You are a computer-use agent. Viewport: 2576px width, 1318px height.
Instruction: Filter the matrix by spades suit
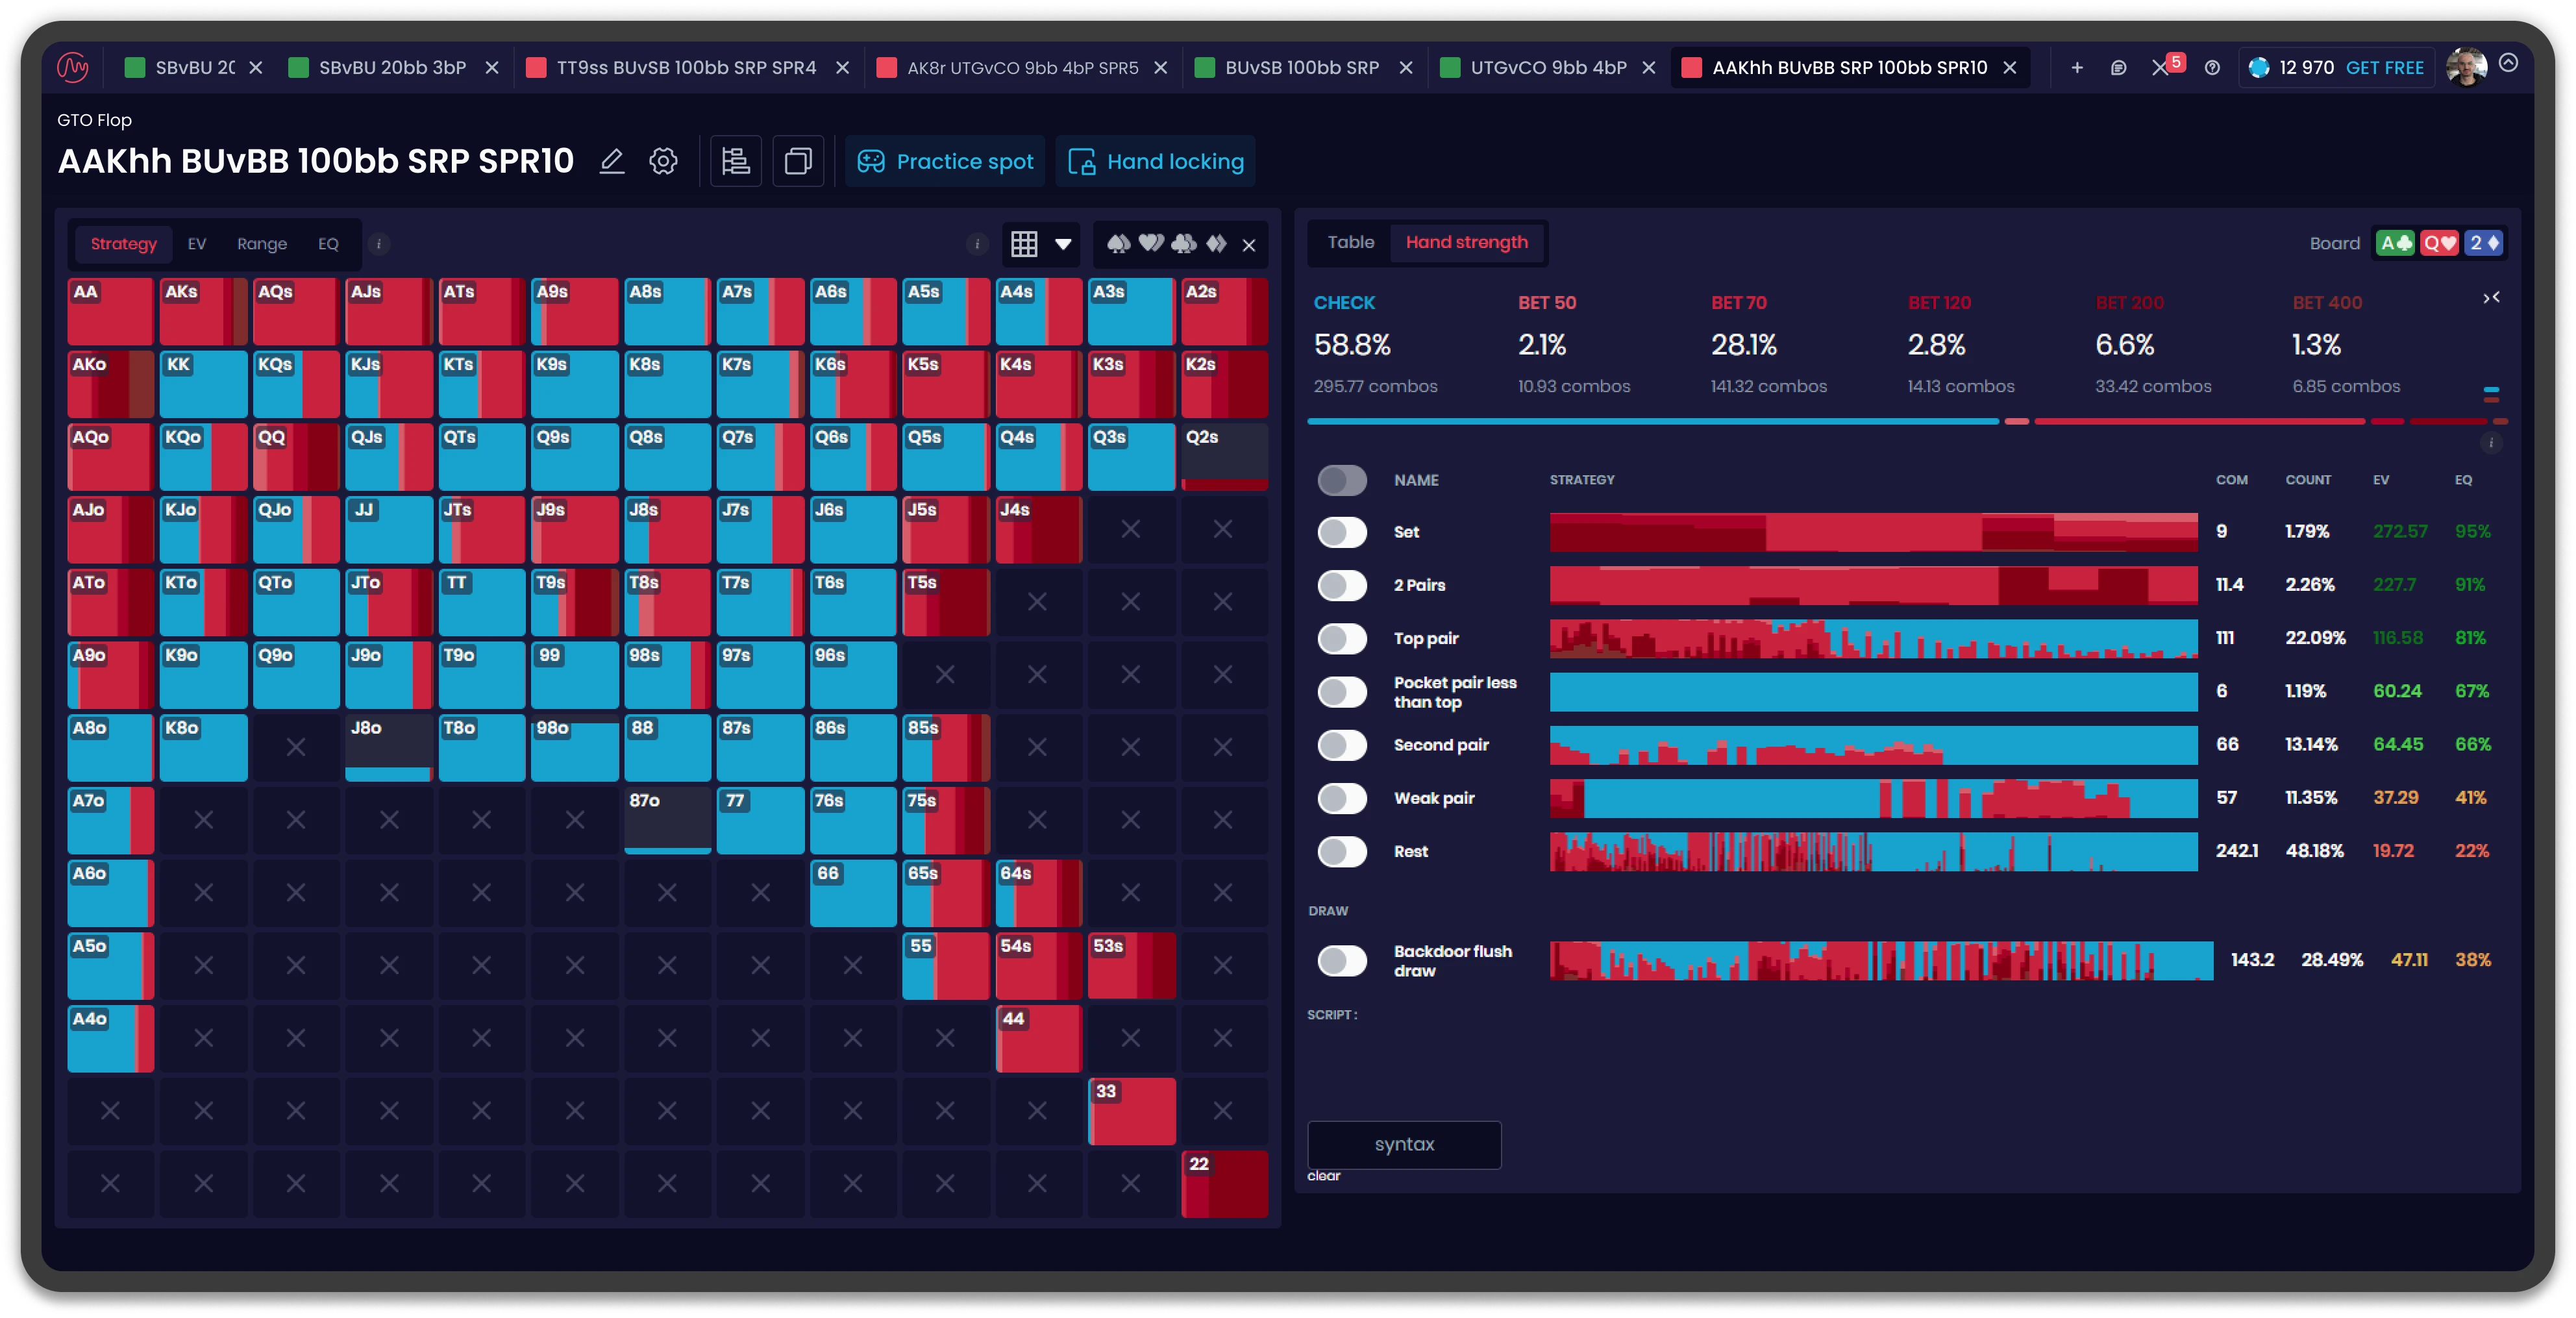tap(1119, 243)
